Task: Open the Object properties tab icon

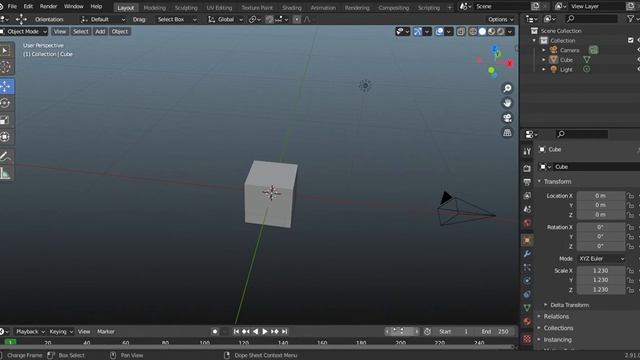Action: click(527, 240)
